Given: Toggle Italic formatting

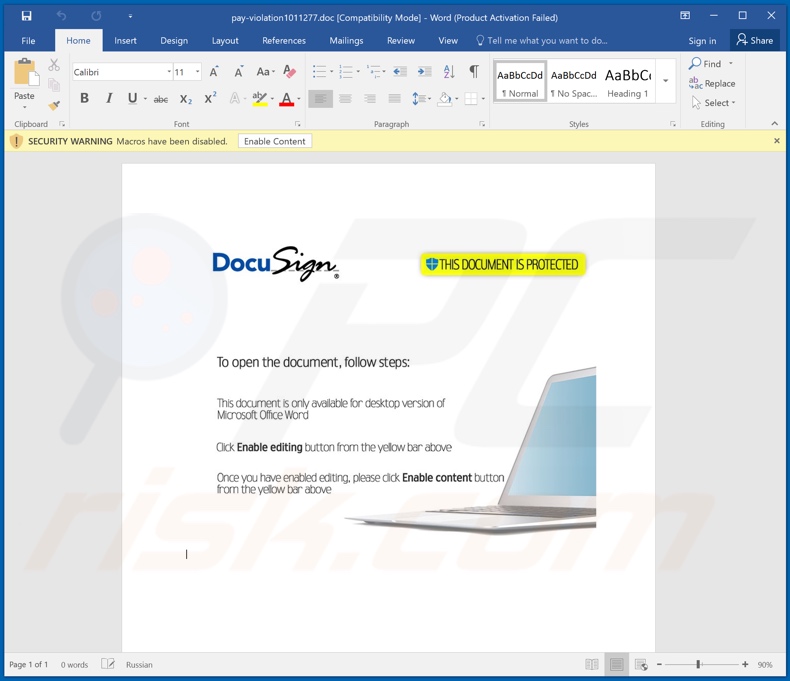Looking at the screenshot, I should click(109, 98).
